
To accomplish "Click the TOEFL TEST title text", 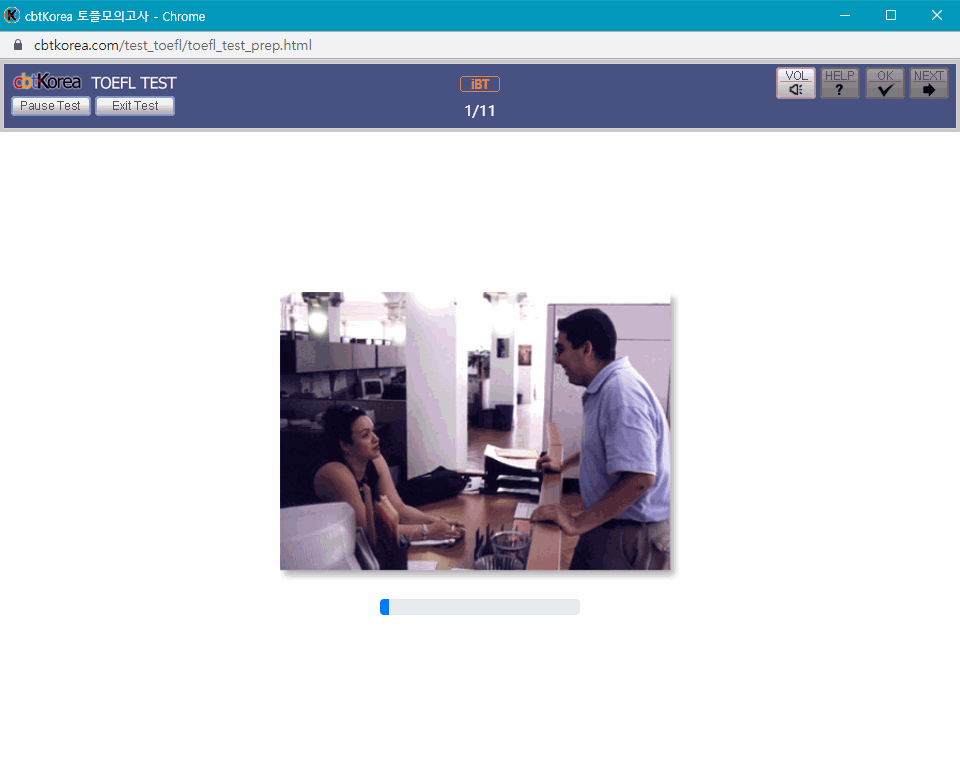I will tap(134, 83).
